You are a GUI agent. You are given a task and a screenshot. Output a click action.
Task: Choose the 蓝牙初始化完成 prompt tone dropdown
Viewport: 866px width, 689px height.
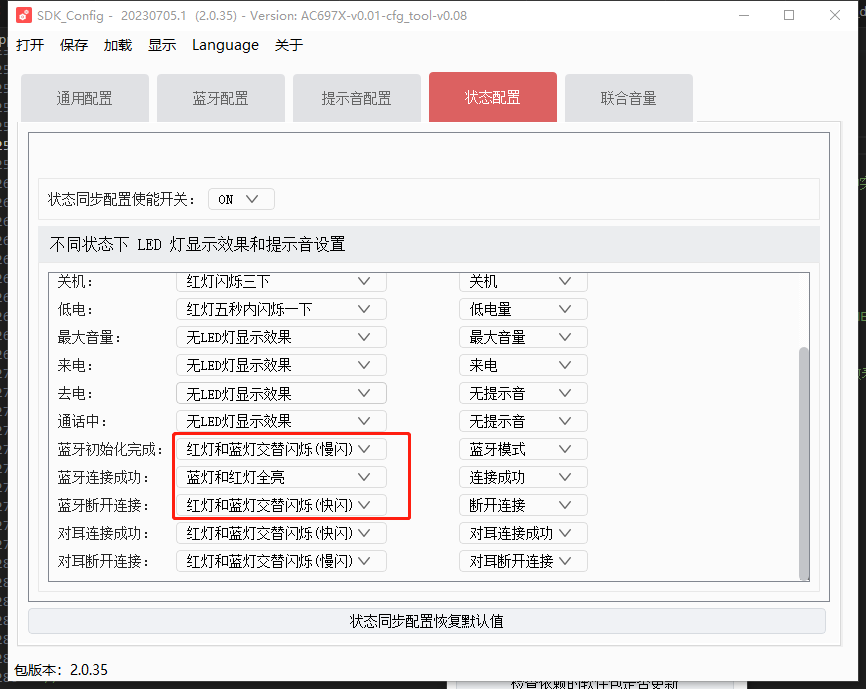[x=523, y=449]
